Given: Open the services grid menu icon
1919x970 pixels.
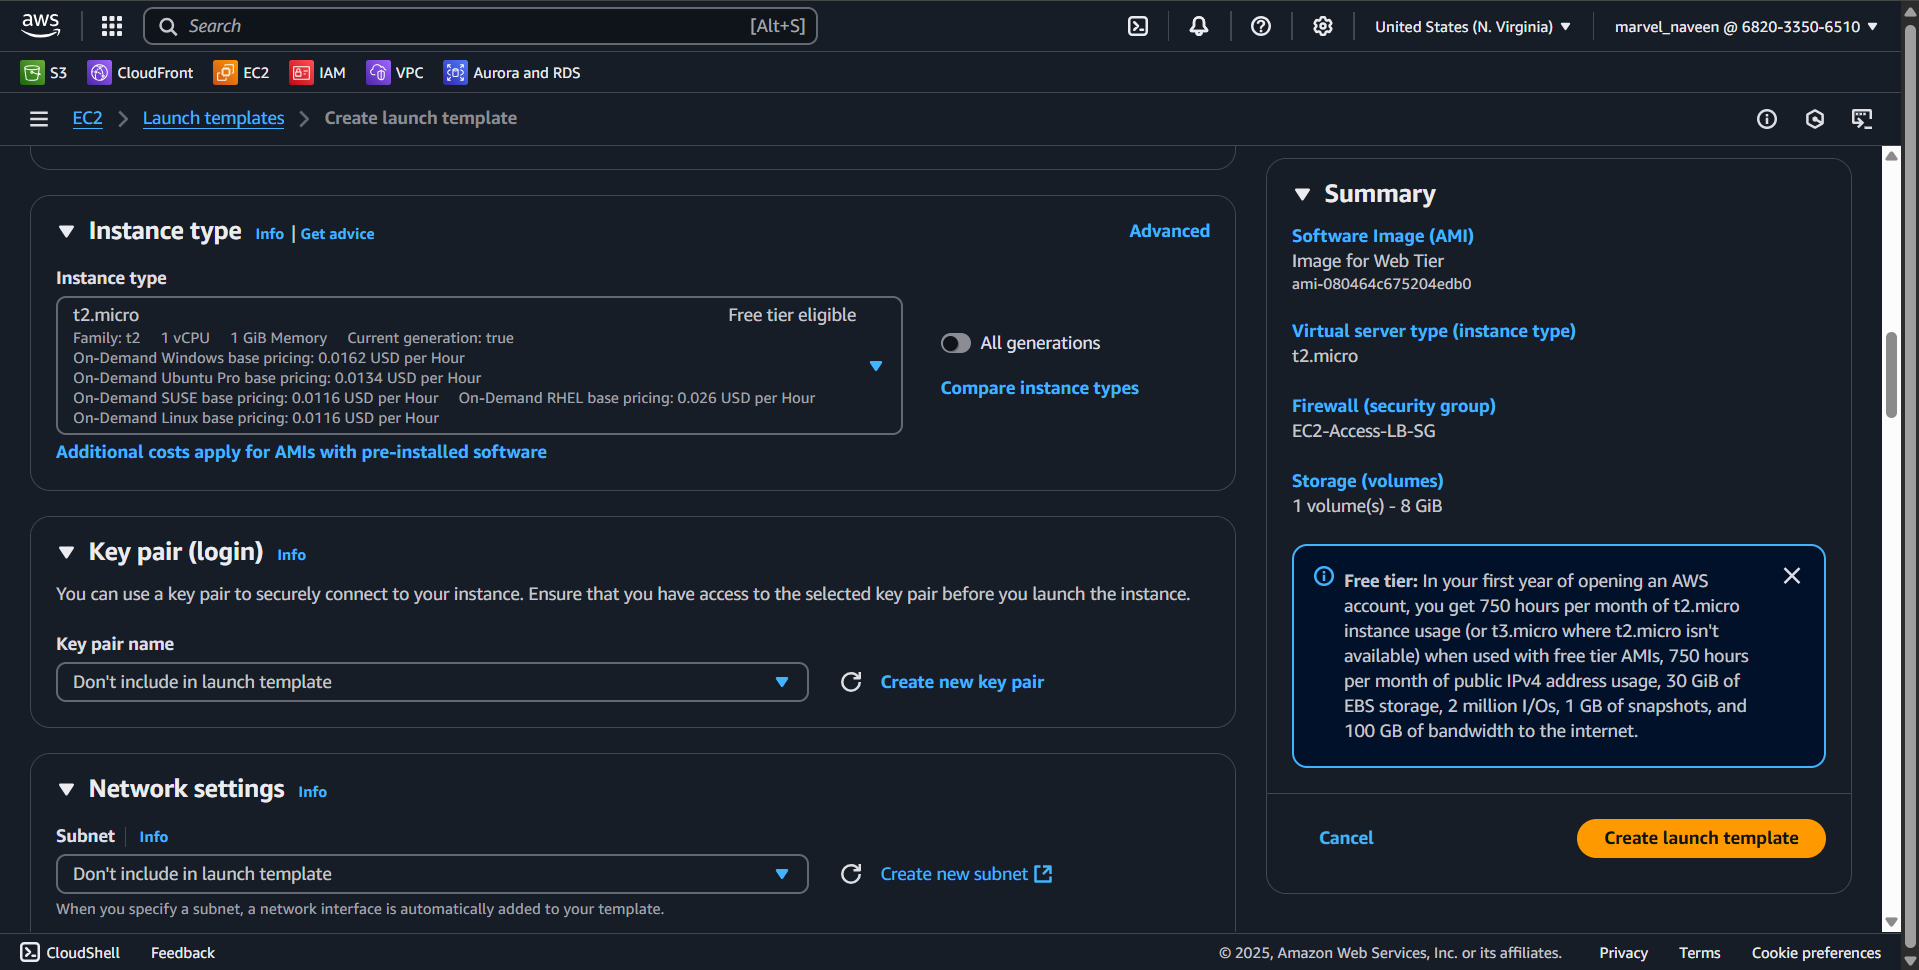Looking at the screenshot, I should click(112, 26).
